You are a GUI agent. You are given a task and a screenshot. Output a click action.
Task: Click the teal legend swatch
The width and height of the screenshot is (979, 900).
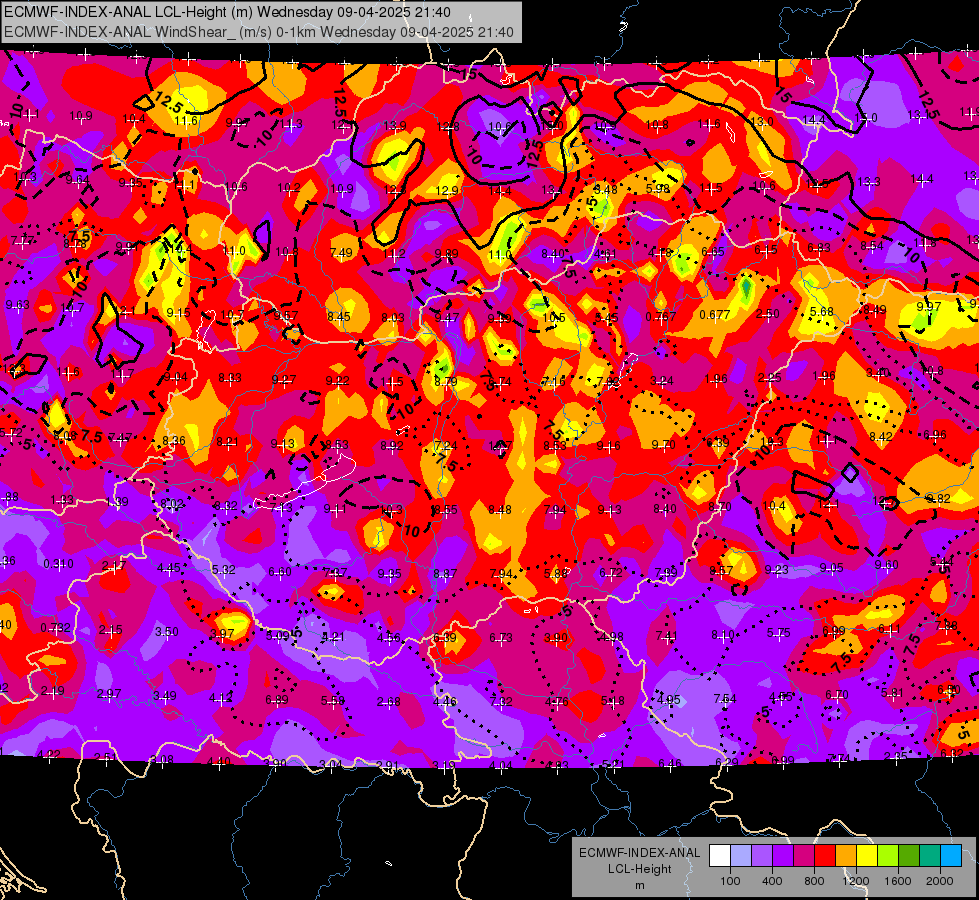(930, 856)
